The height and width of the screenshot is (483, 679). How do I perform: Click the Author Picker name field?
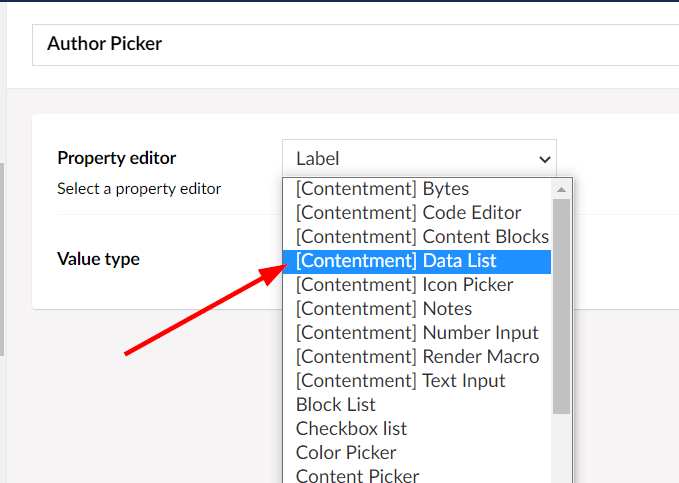[355, 45]
